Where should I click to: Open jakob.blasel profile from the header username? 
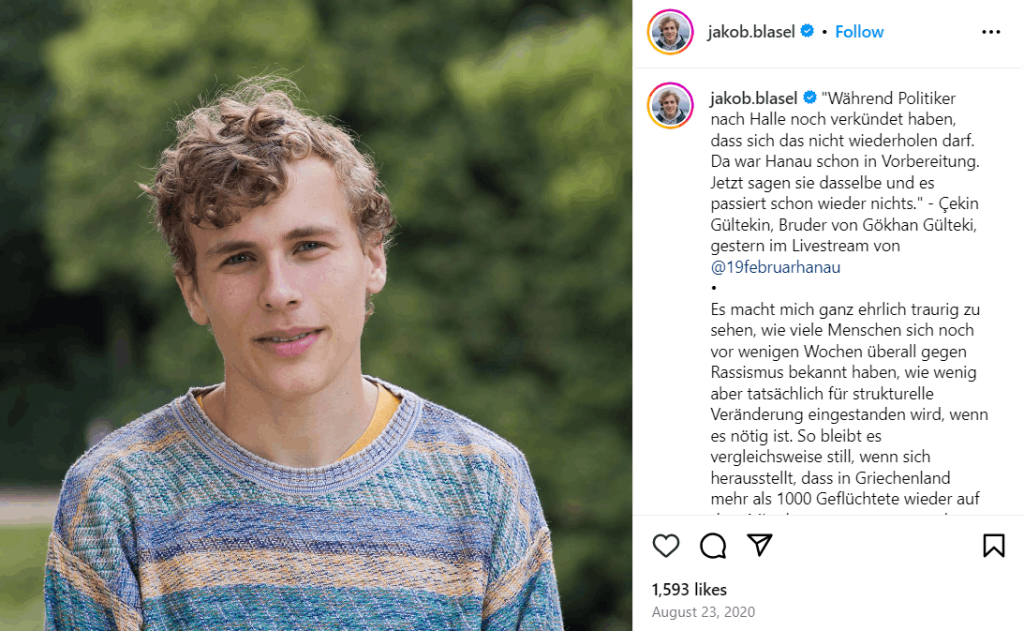pos(752,32)
